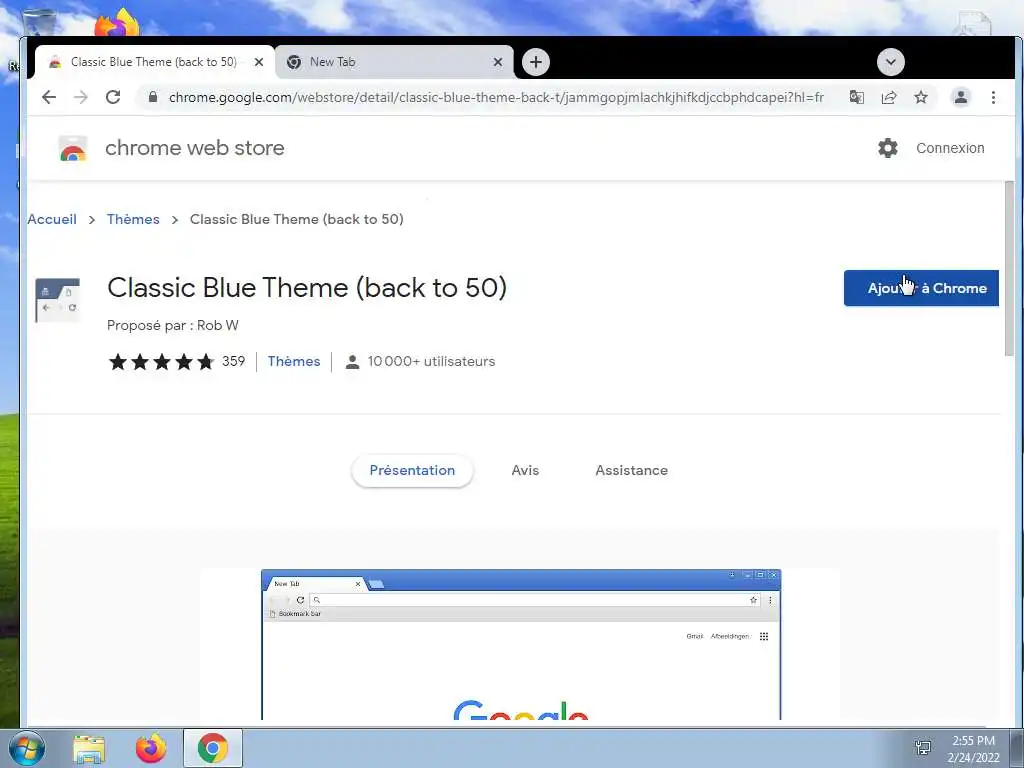Switch to the Avis tab

(525, 470)
